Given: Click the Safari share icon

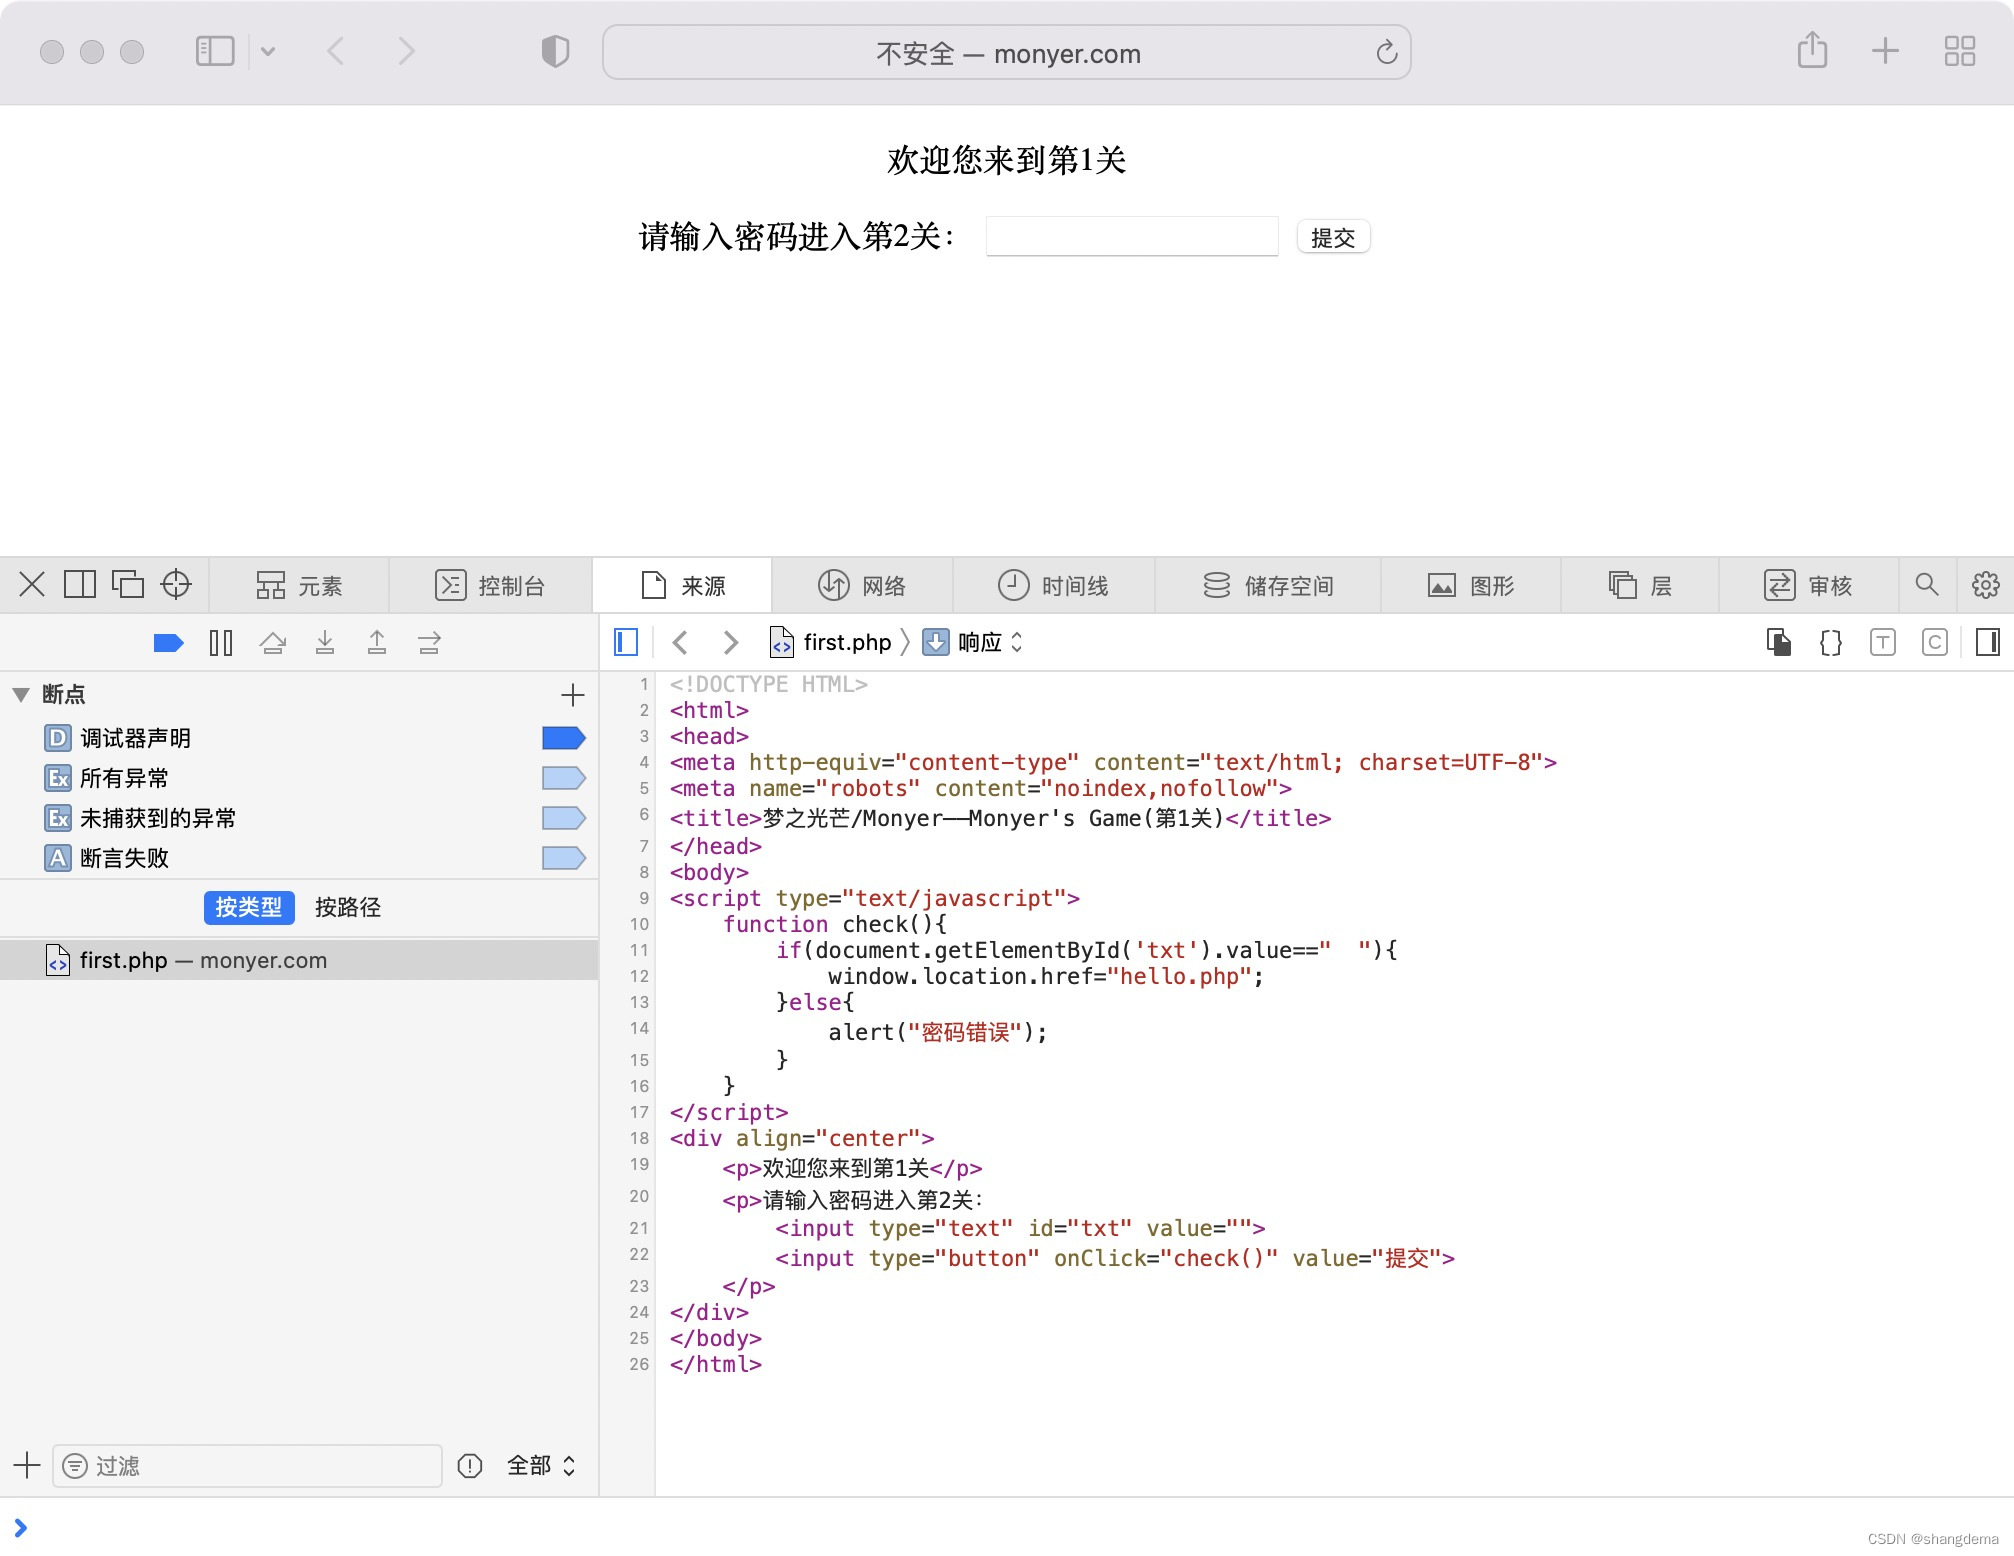Looking at the screenshot, I should (x=1812, y=51).
